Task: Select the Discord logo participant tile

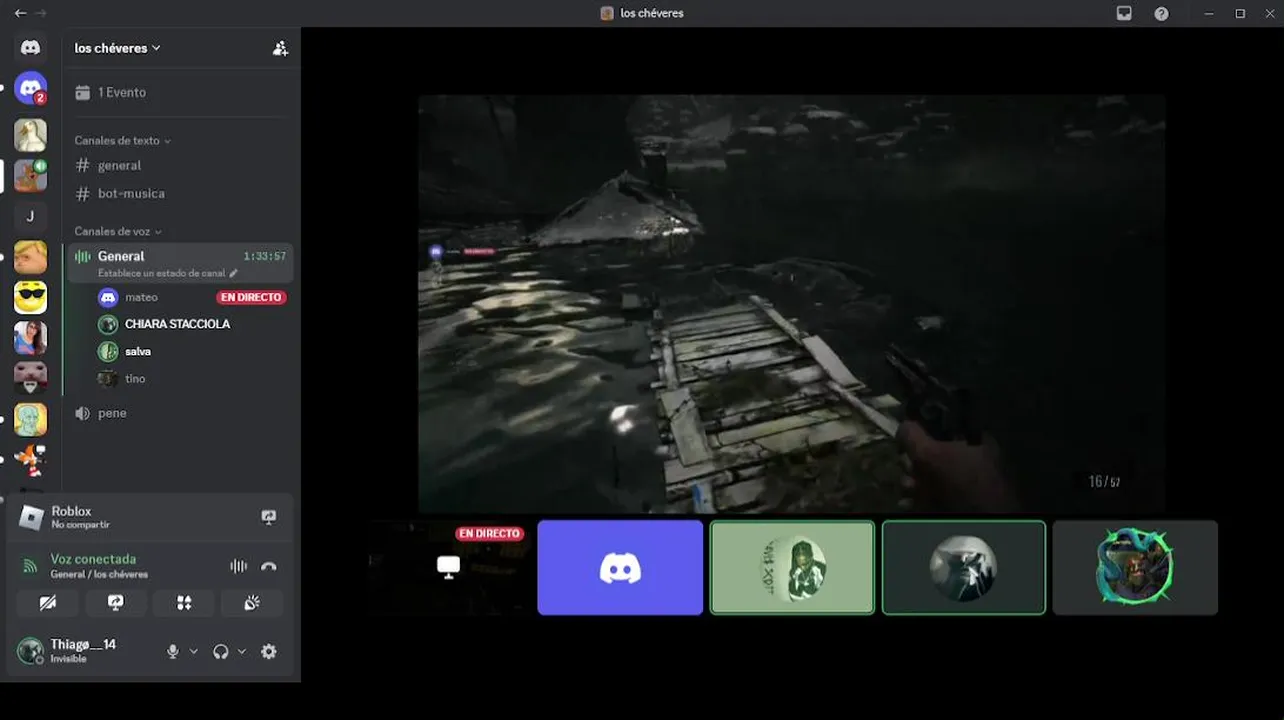Action: coord(620,568)
